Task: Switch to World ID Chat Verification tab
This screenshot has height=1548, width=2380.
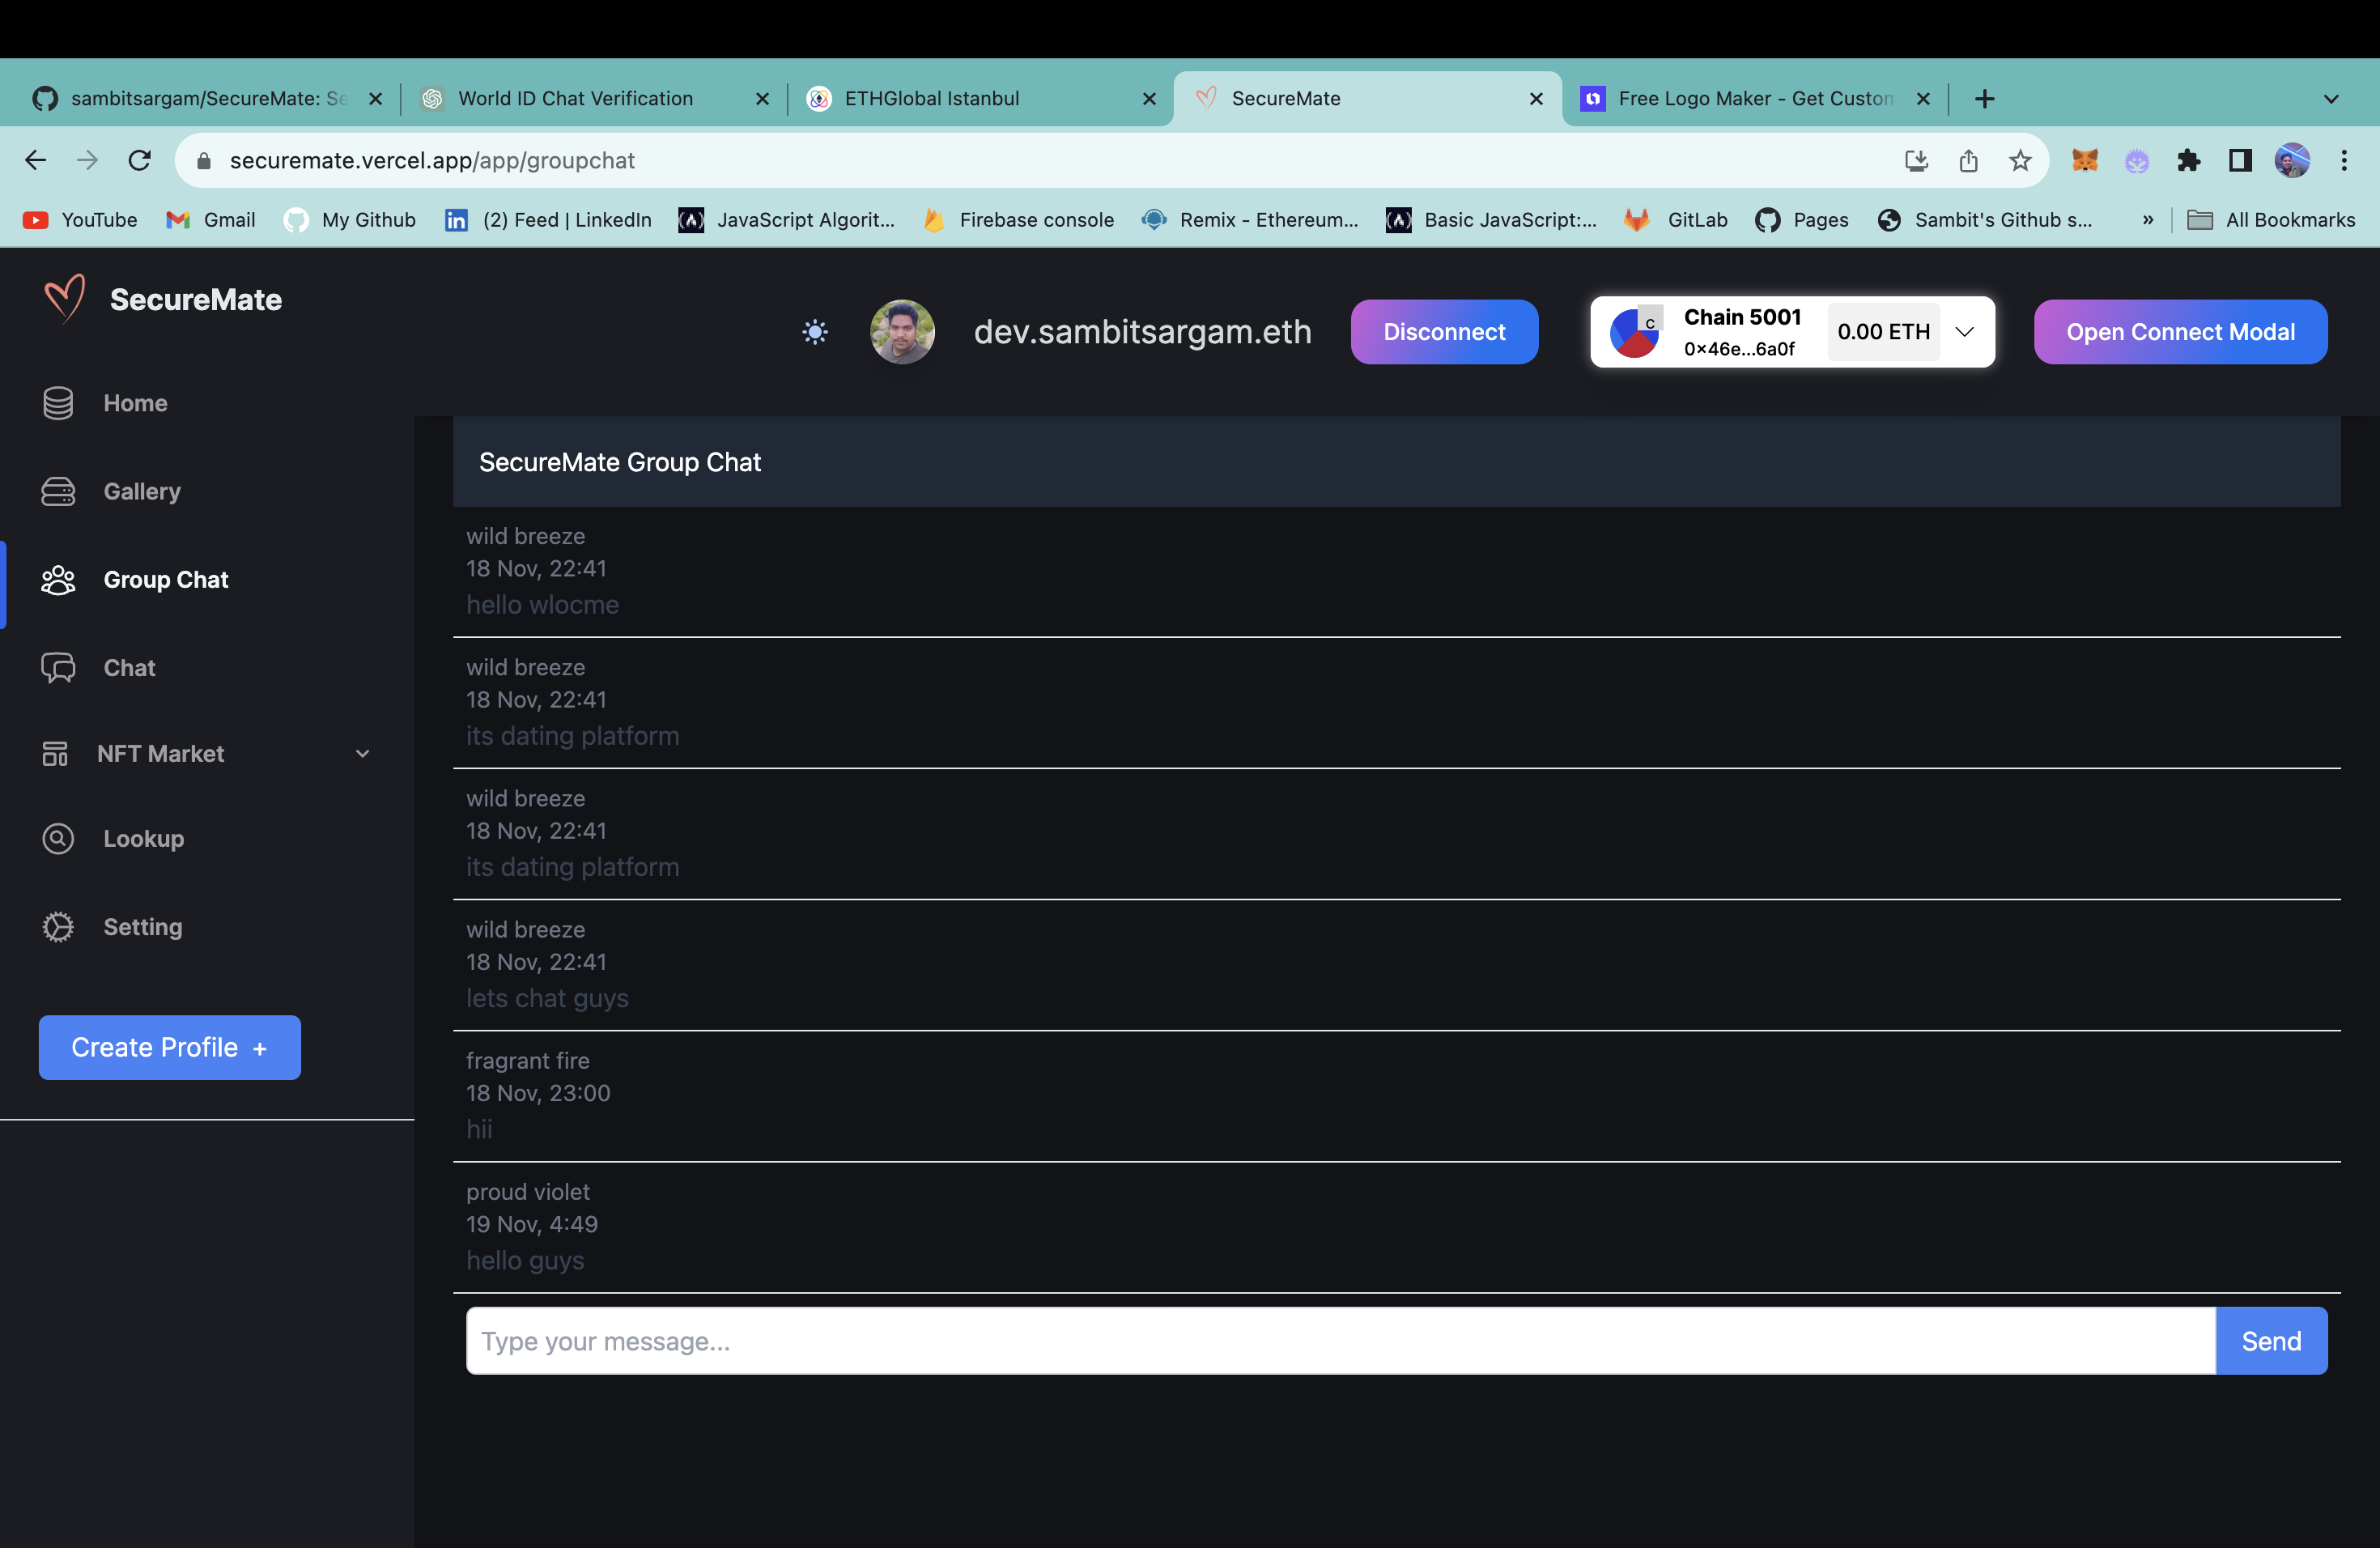Action: point(575,98)
